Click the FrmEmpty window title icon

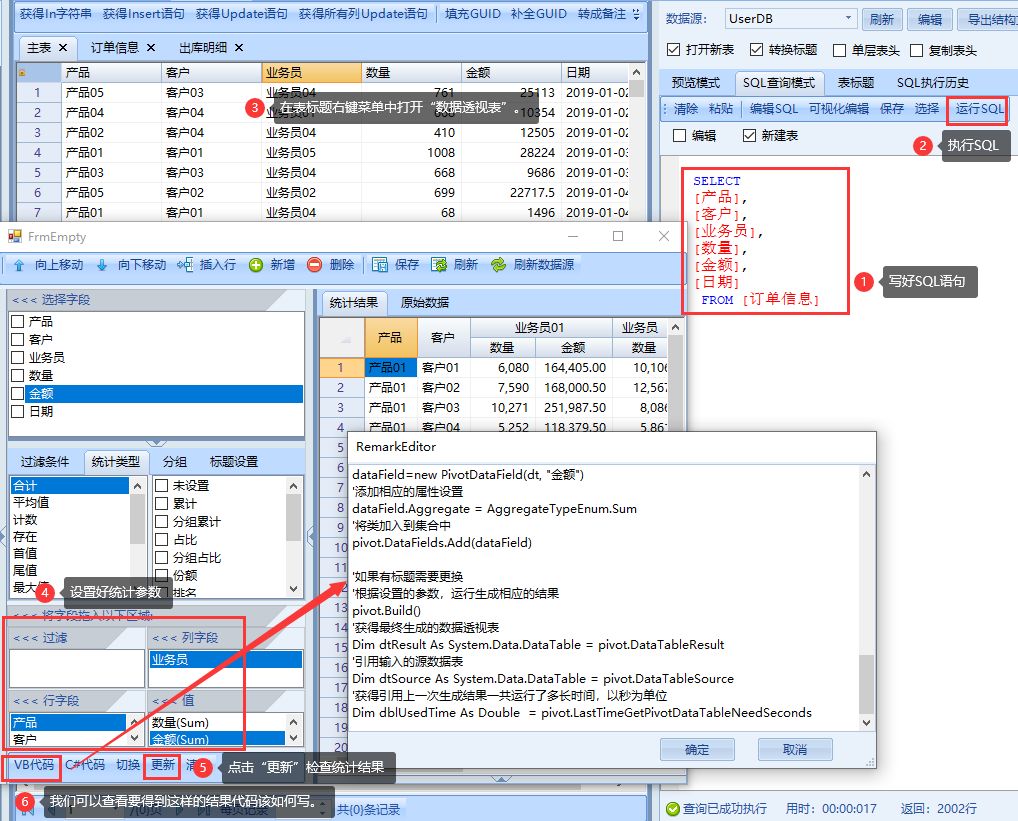(x=14, y=237)
